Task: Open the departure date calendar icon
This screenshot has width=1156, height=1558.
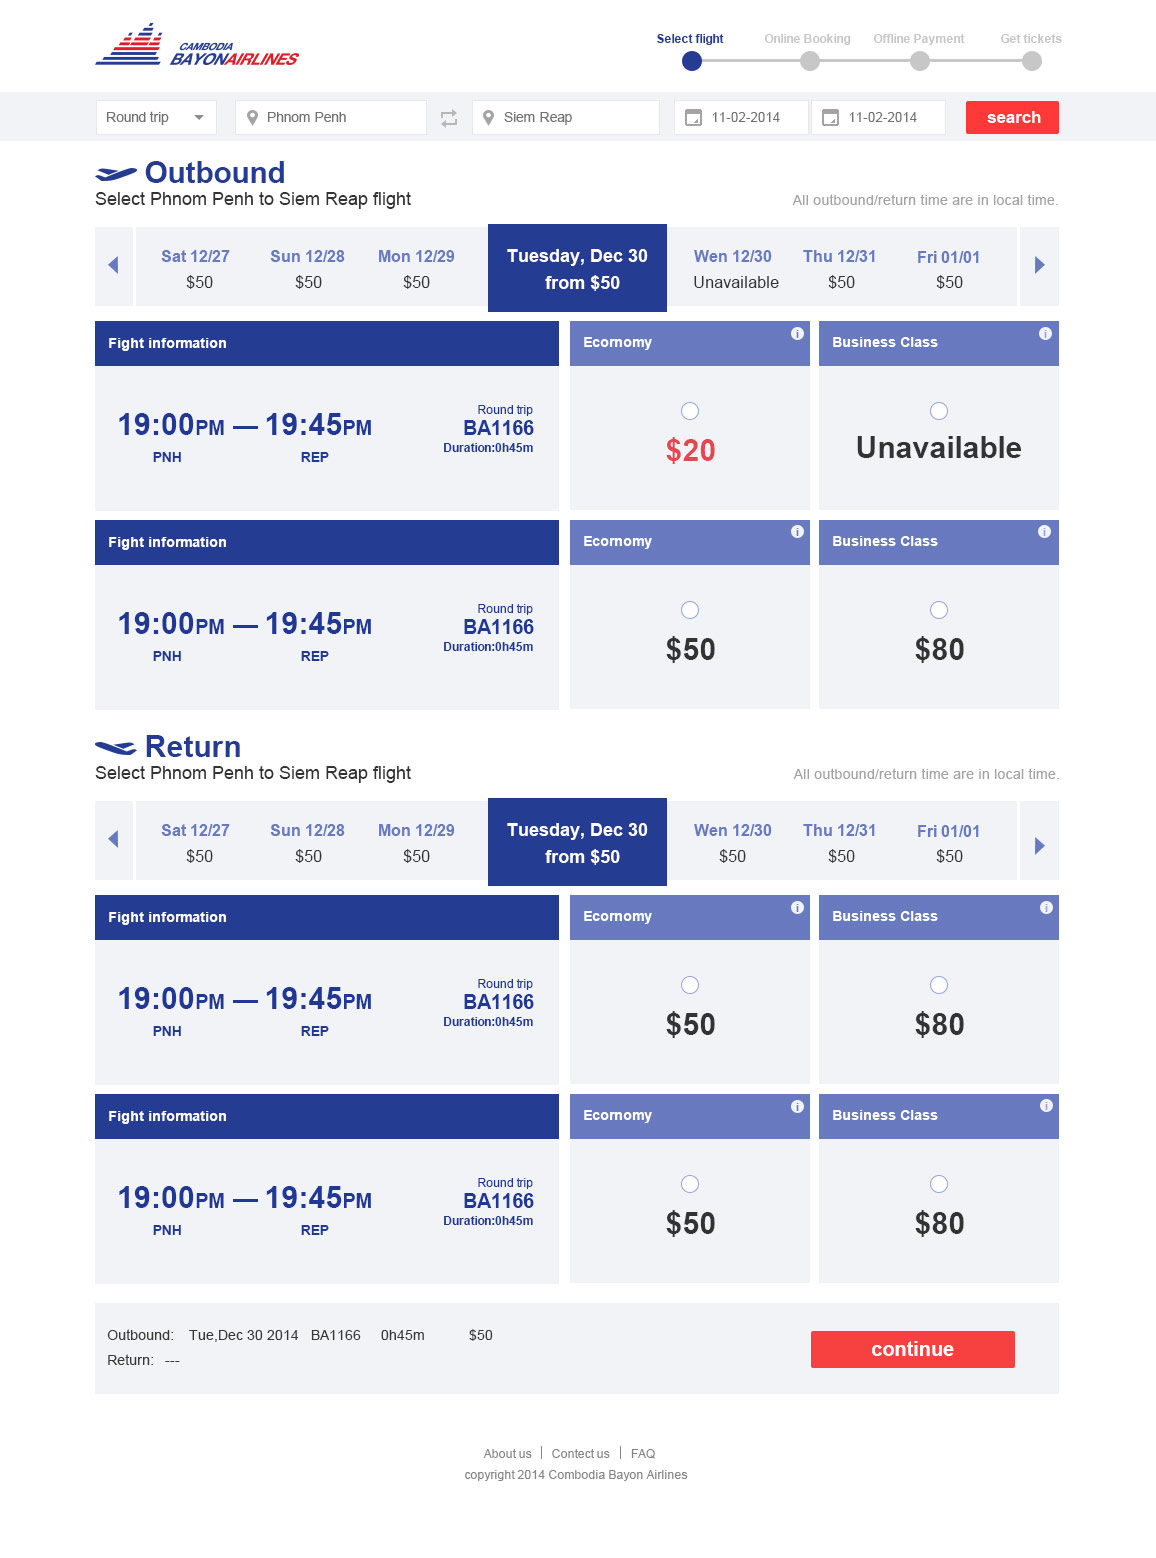Action: coord(693,118)
